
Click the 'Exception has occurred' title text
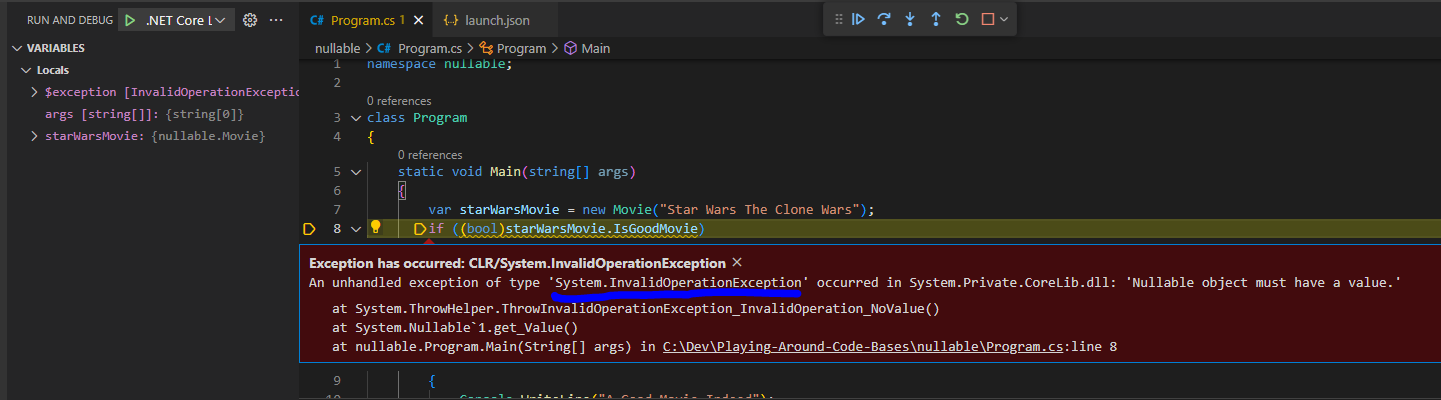517,263
